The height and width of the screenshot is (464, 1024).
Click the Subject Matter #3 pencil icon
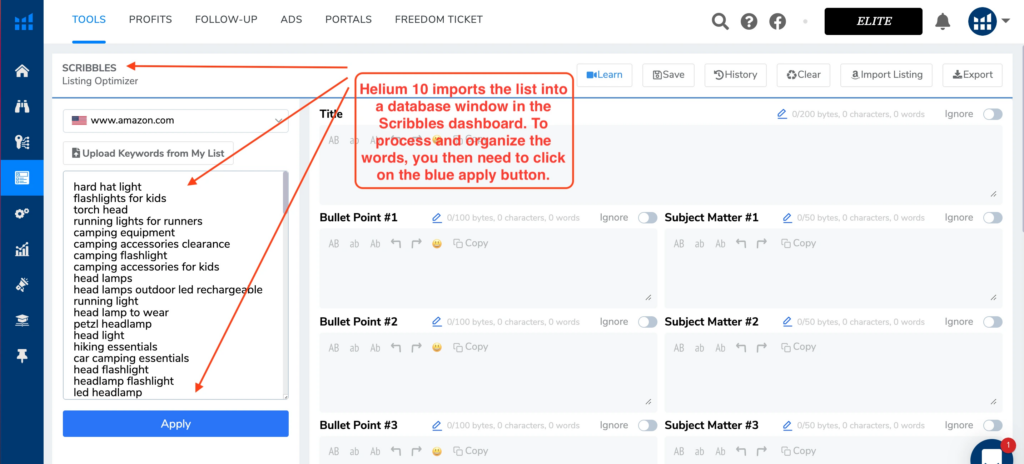[x=787, y=425]
